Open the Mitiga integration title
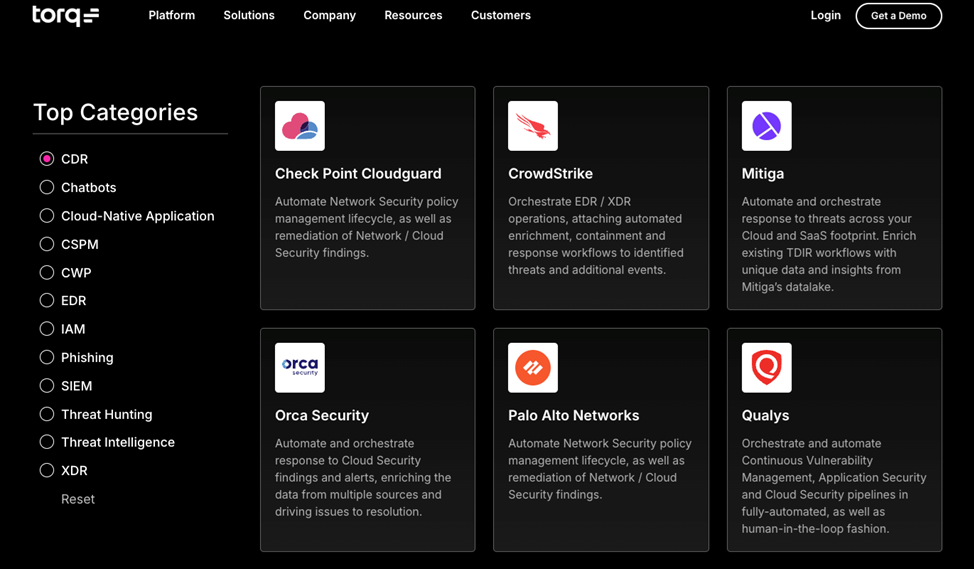 tap(762, 174)
